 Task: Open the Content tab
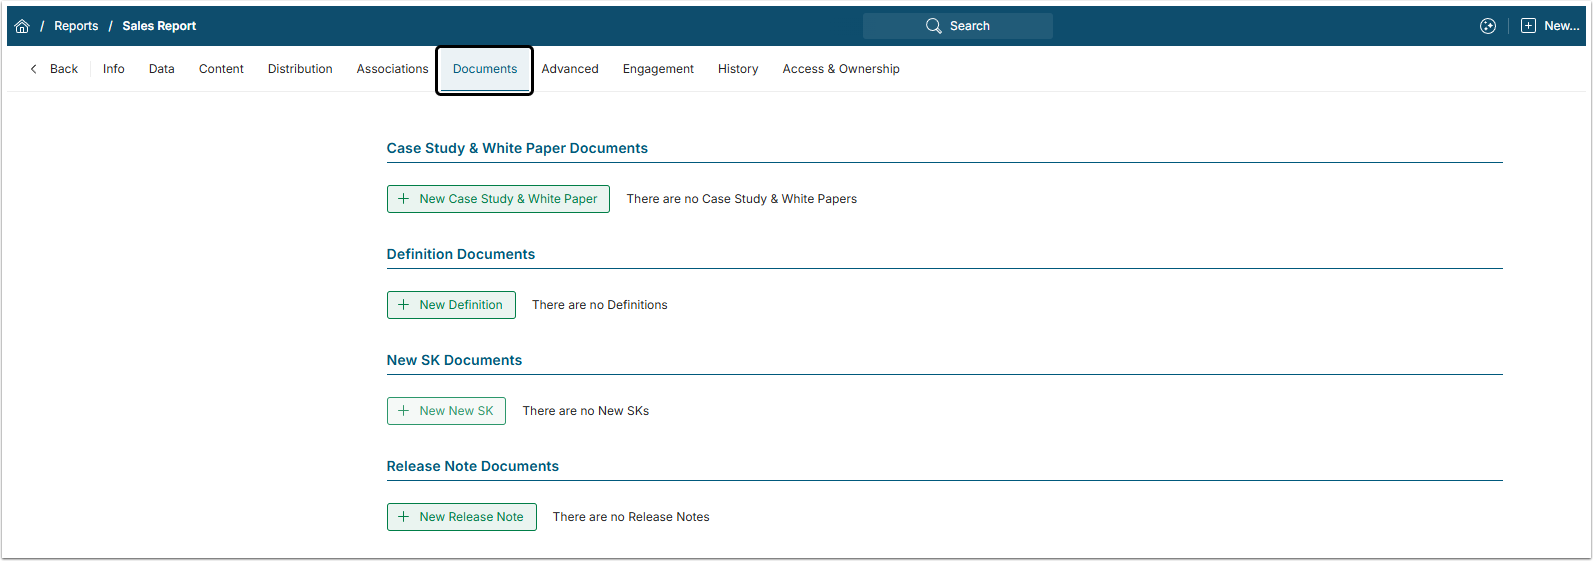pyautogui.click(x=221, y=69)
